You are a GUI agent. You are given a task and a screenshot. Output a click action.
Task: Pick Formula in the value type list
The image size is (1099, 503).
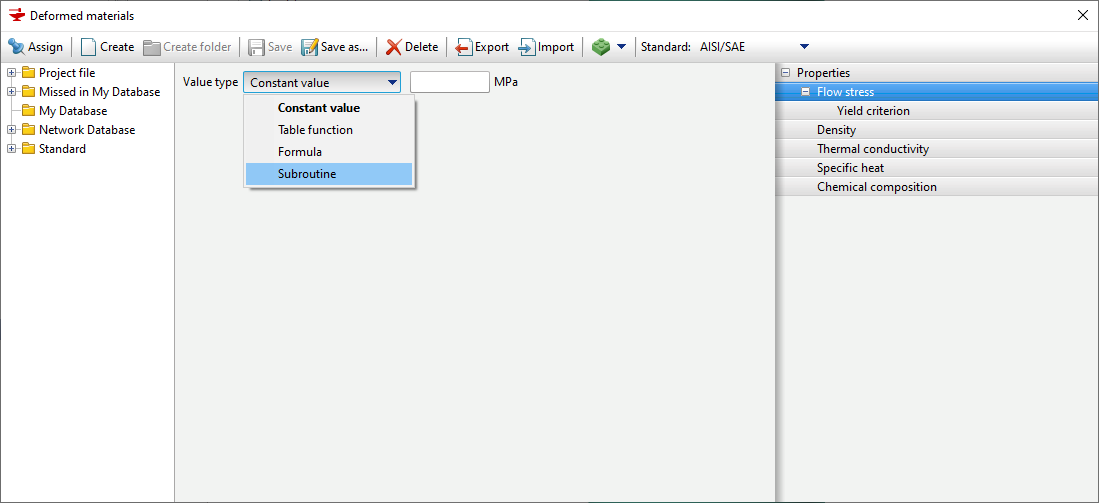click(x=300, y=152)
